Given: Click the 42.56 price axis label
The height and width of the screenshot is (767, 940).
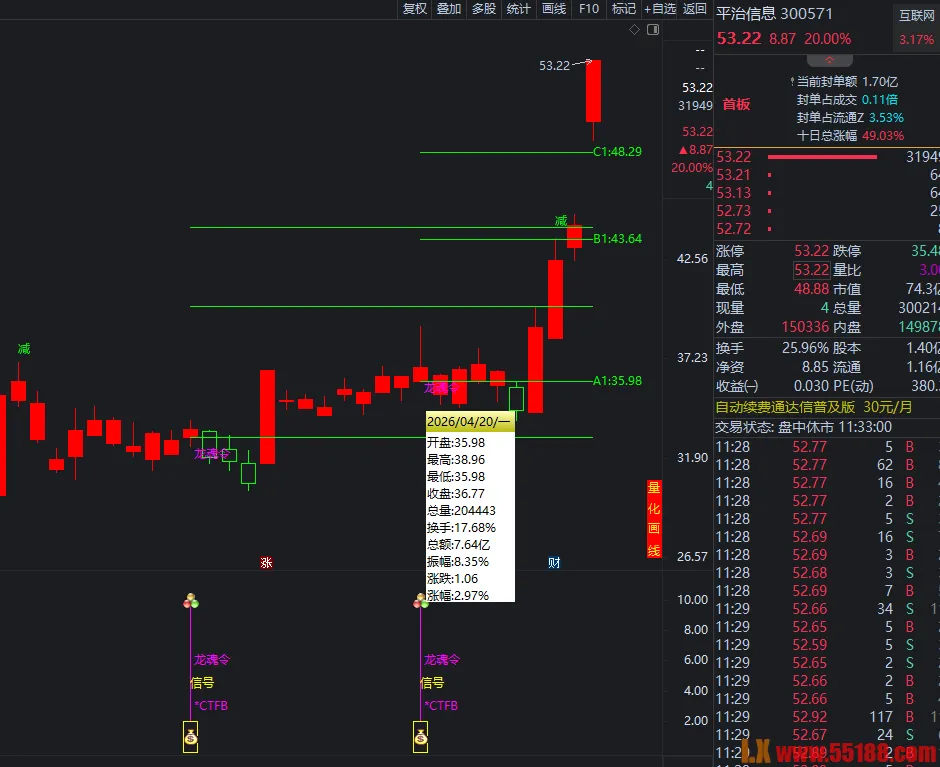Looking at the screenshot, I should click(x=692, y=258).
